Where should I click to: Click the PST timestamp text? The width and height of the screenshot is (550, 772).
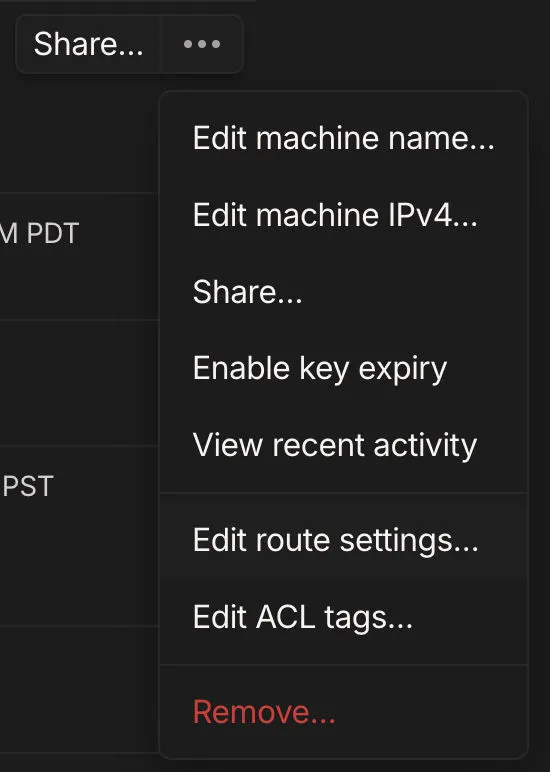click(28, 486)
